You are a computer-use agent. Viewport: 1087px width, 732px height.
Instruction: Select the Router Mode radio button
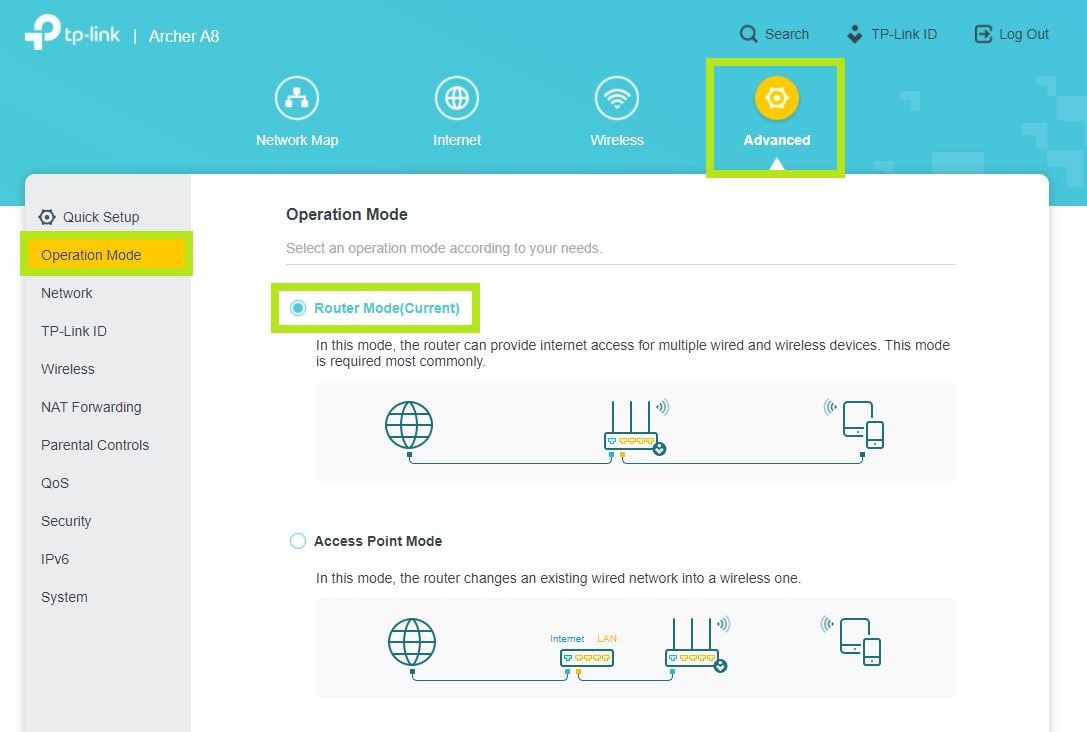point(298,308)
